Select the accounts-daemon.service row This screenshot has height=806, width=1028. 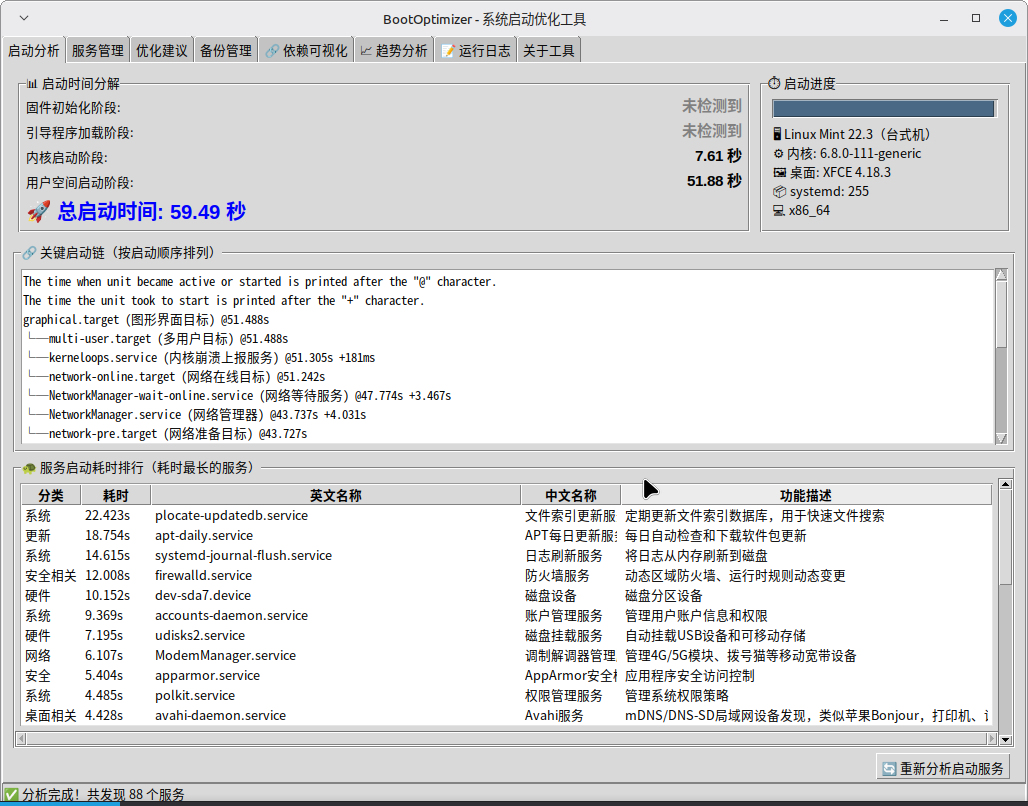(506, 616)
